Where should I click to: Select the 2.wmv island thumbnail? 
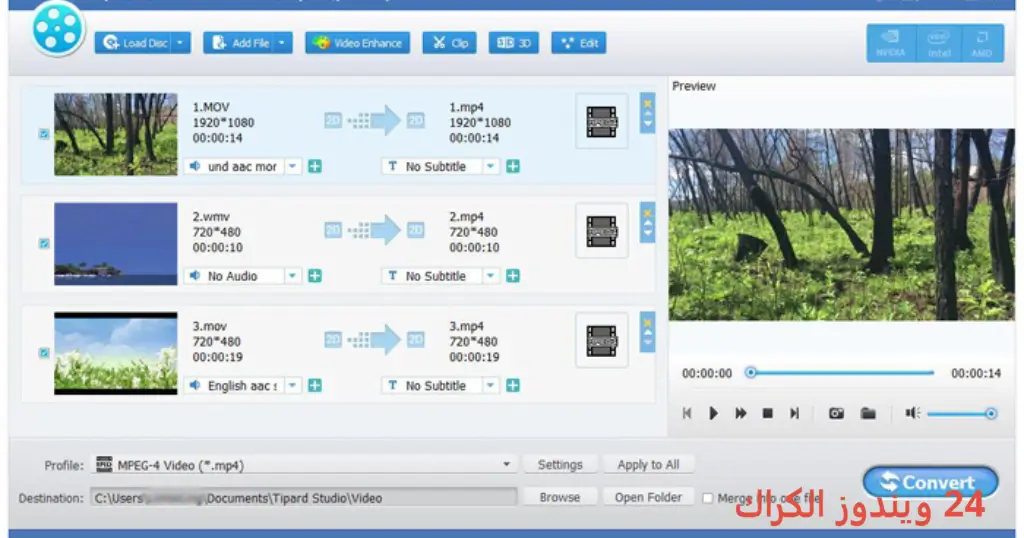pyautogui.click(x=116, y=244)
